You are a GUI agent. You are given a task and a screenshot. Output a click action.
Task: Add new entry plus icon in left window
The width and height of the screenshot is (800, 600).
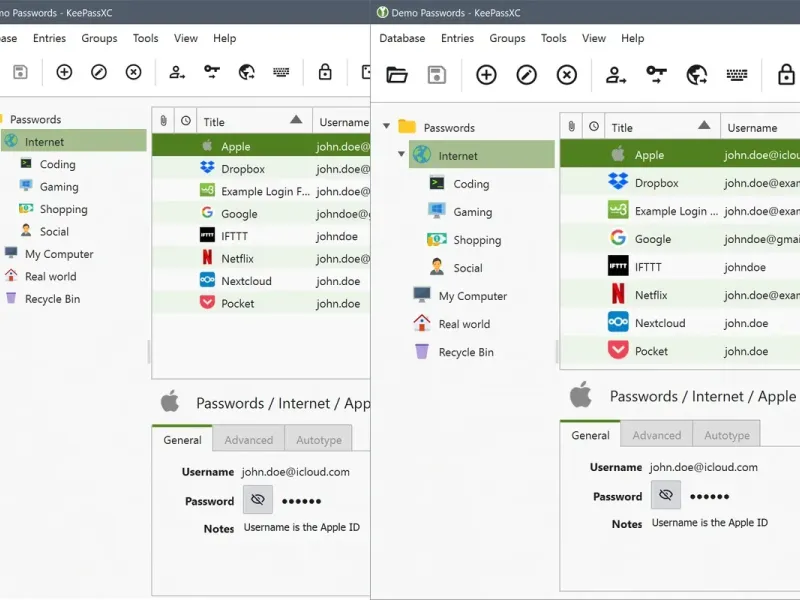coord(64,72)
